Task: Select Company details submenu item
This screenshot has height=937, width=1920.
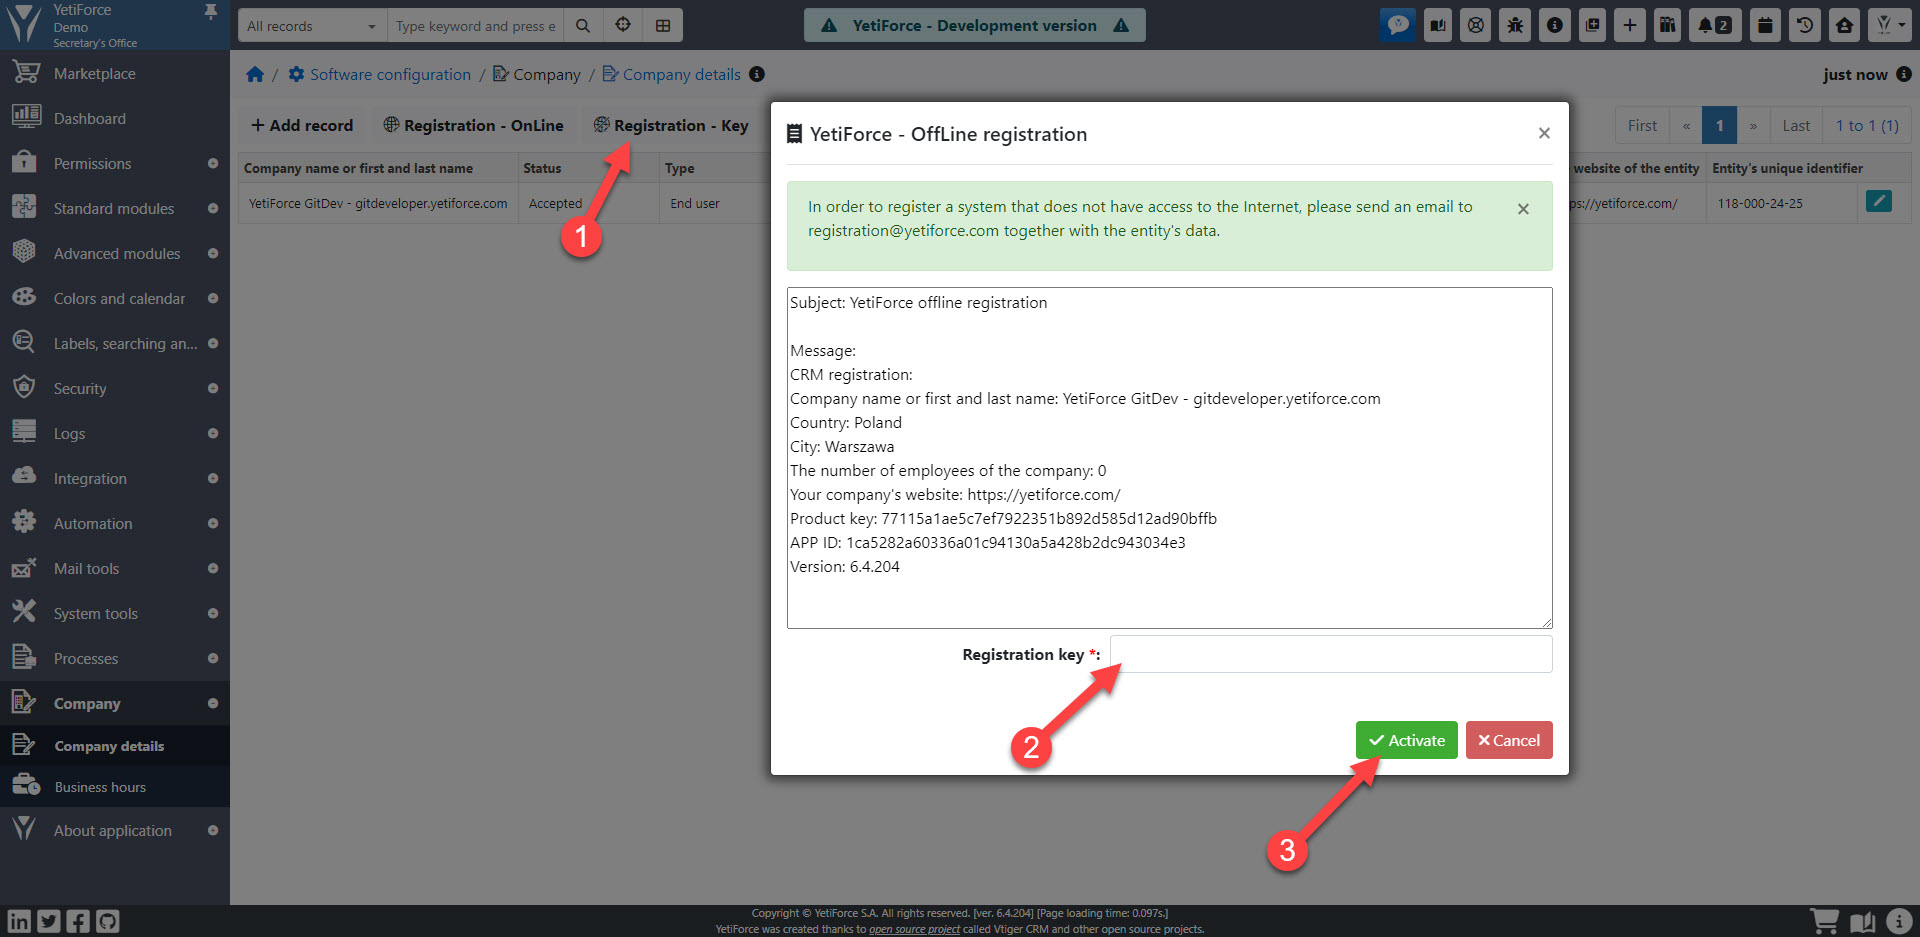Action: (115, 746)
